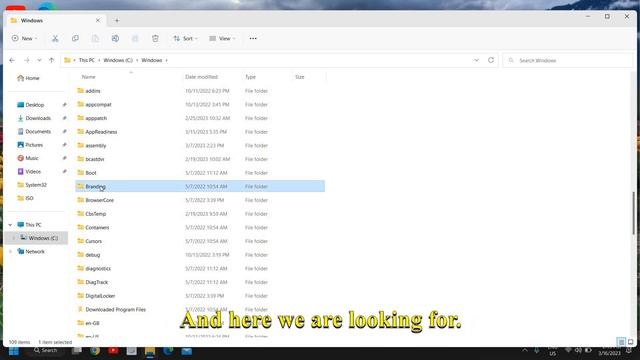This screenshot has width=640, height=360.
Task: Click the Delete trash icon
Action: tap(155, 38)
